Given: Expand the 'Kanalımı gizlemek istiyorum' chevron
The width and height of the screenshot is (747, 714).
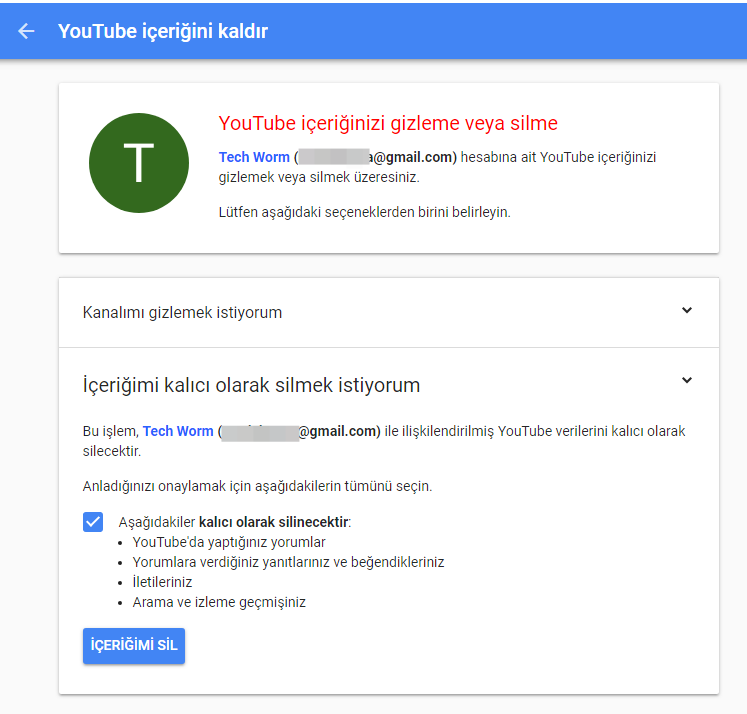Looking at the screenshot, I should tap(687, 311).
